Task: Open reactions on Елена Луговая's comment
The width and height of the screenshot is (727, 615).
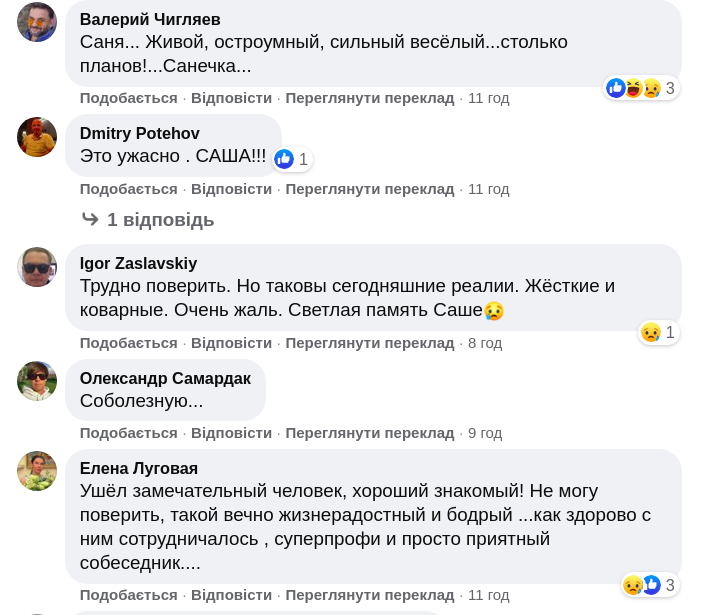Action: coord(650,585)
